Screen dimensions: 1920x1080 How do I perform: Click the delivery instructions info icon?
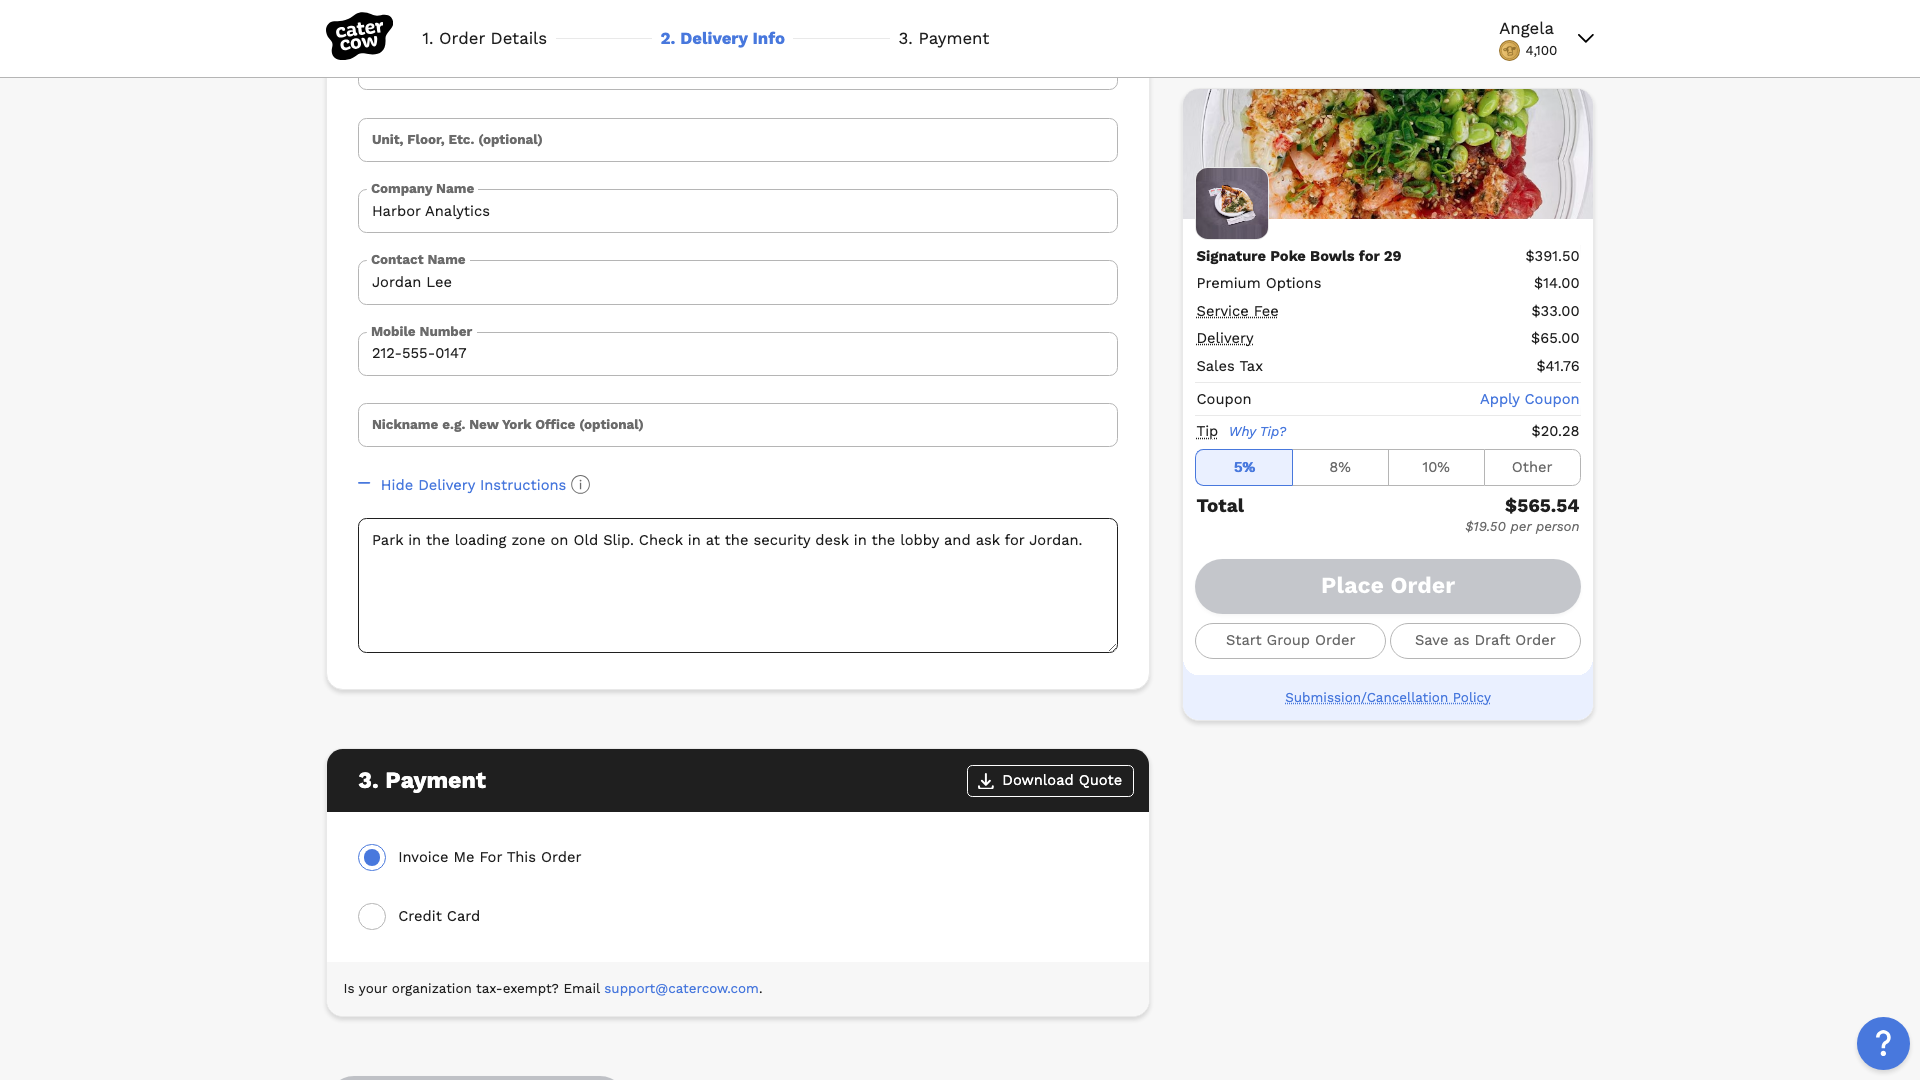580,485
